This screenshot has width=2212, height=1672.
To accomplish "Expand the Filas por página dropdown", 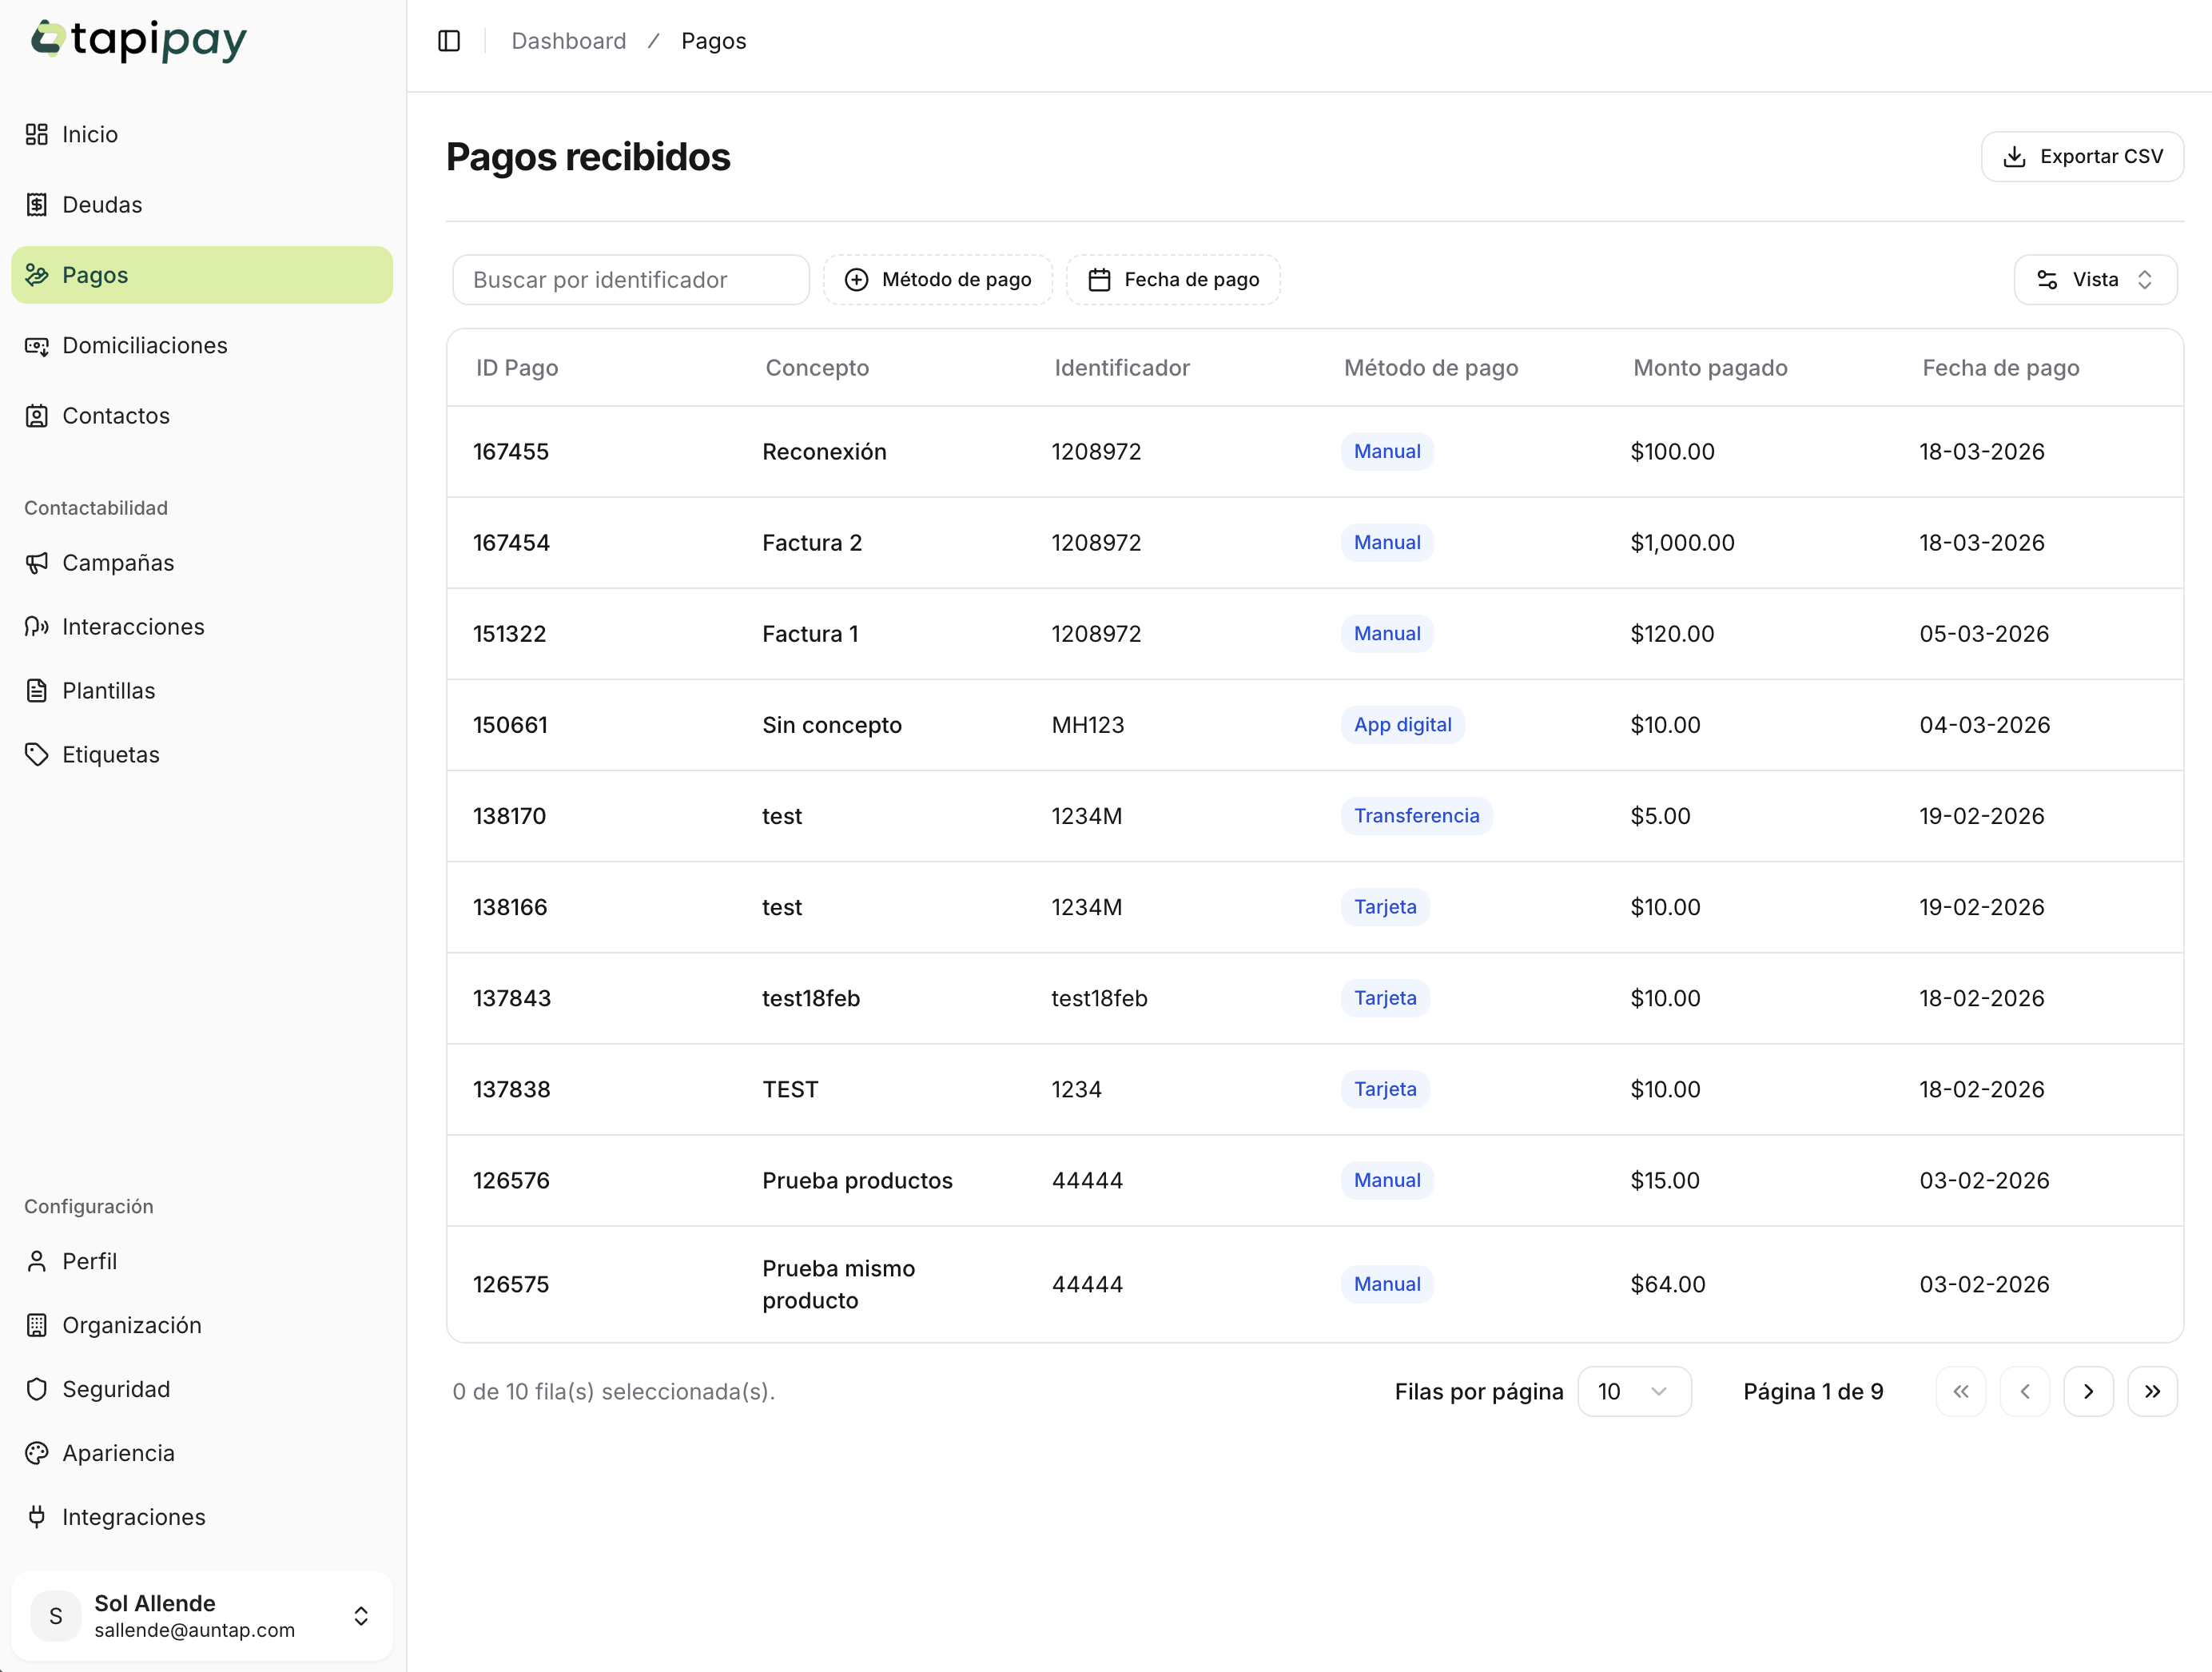I will [x=1633, y=1391].
